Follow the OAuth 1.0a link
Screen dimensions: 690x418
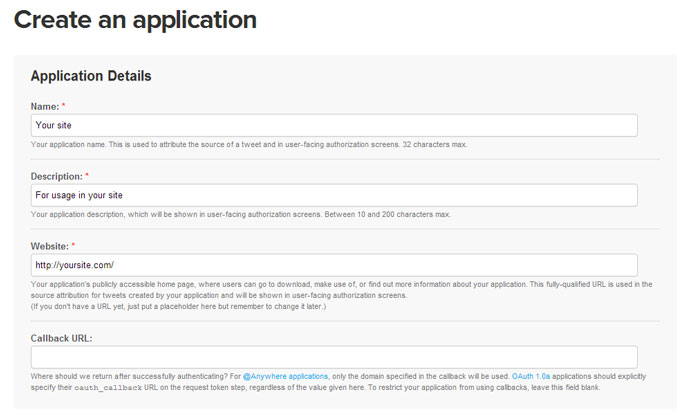pos(531,377)
